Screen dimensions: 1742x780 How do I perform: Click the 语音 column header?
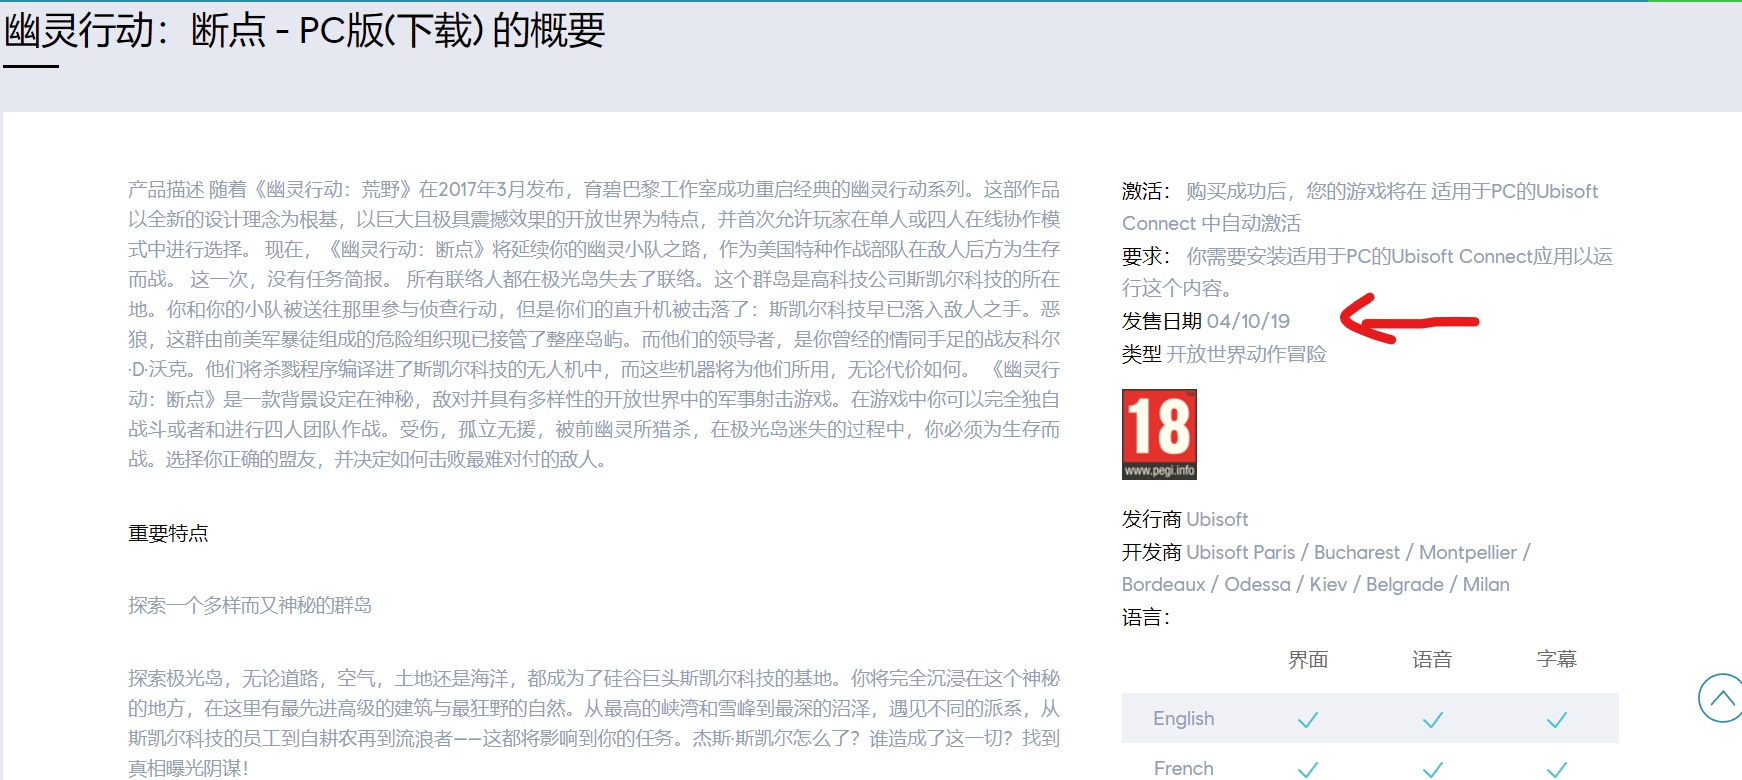coord(1432,659)
